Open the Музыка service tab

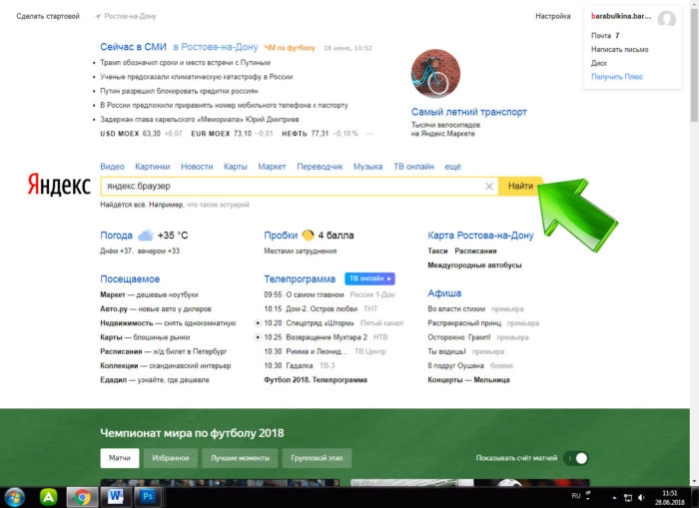(368, 167)
